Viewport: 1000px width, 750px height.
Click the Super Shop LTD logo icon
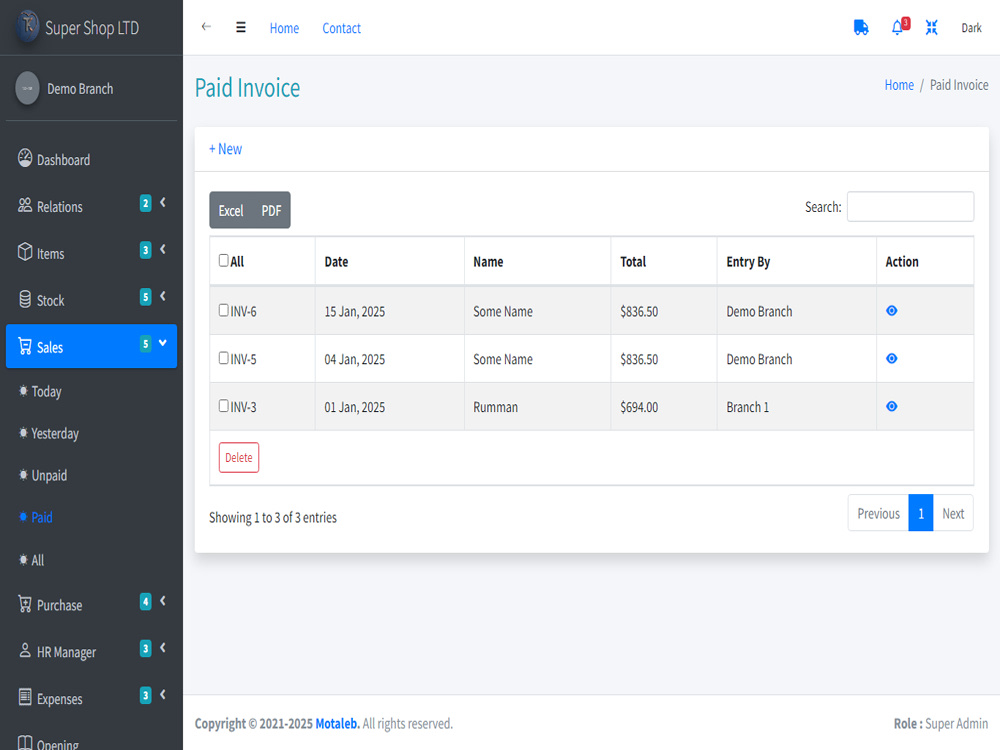pos(27,26)
